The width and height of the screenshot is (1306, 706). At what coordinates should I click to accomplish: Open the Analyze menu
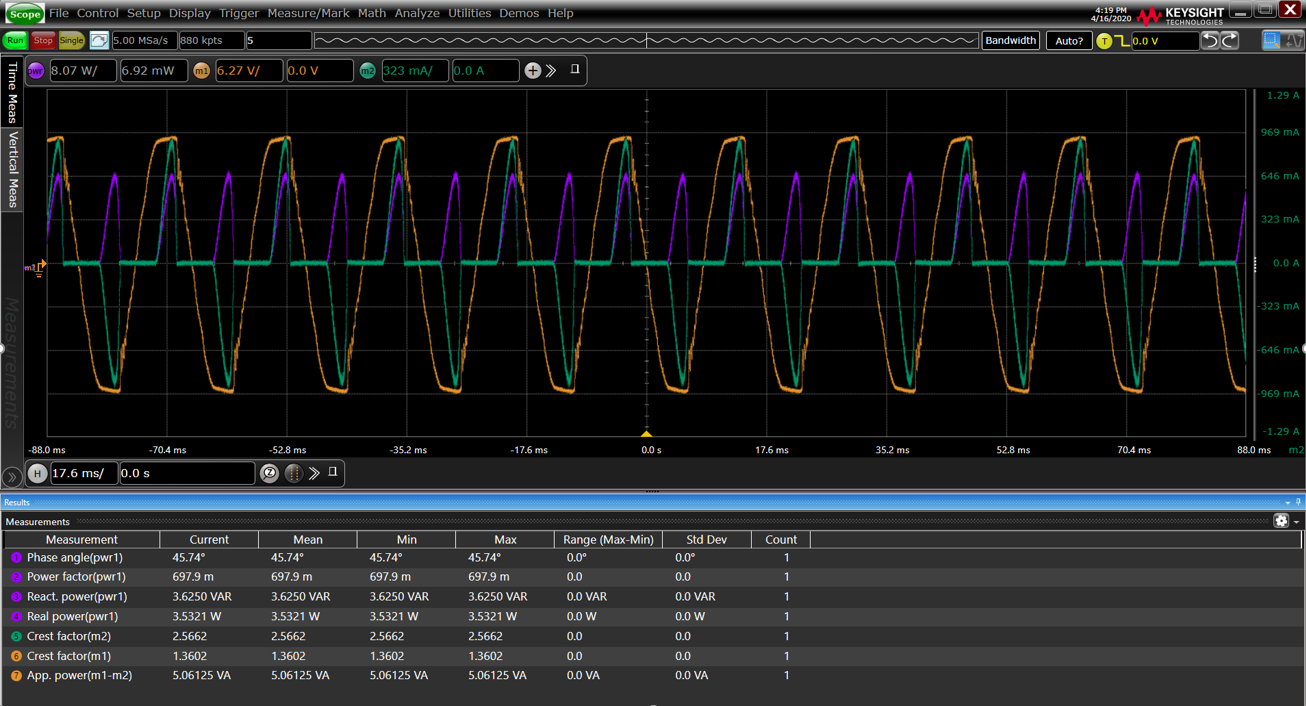pyautogui.click(x=417, y=13)
